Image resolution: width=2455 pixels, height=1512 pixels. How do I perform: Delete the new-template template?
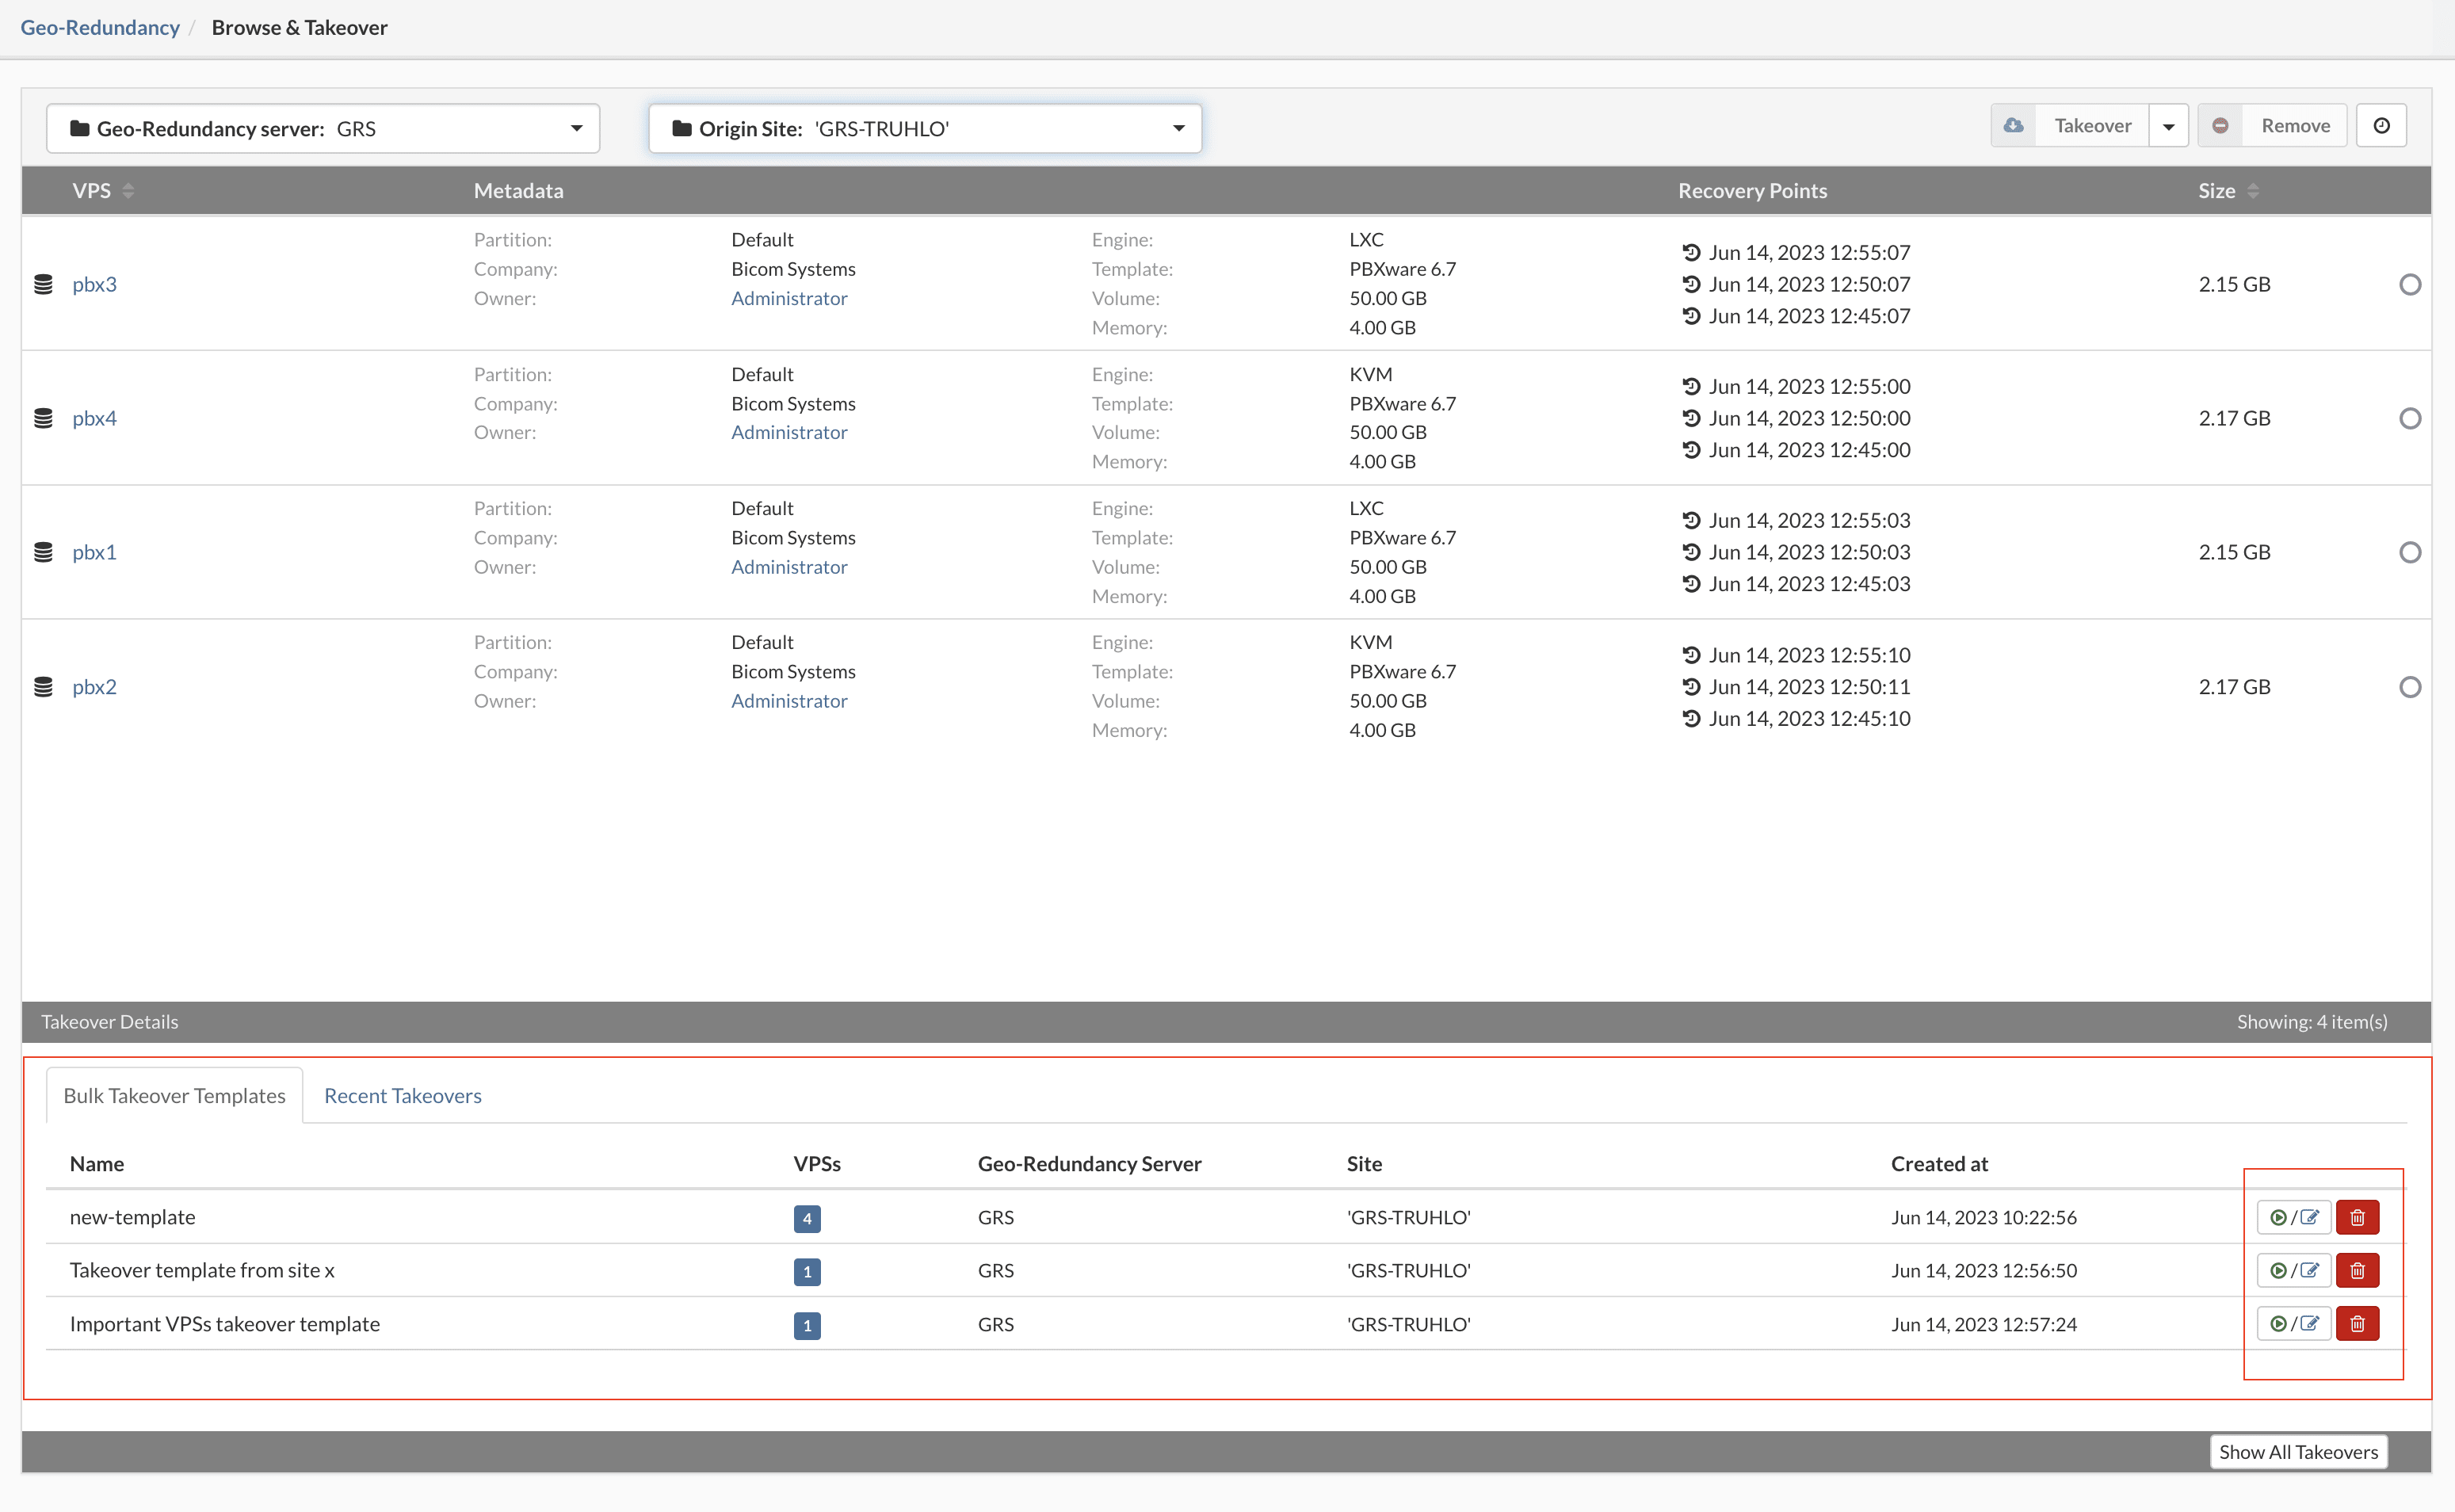coord(2357,1218)
